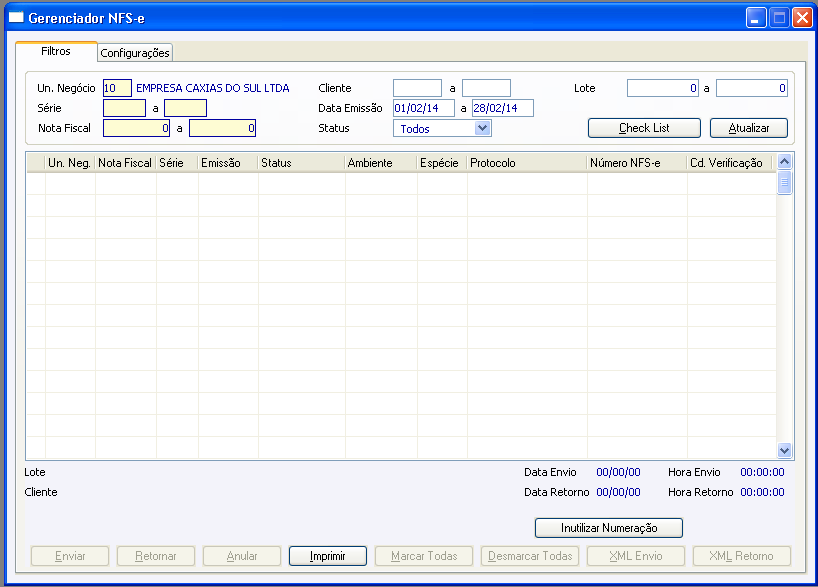Click the Lote start field
The height and width of the screenshot is (587, 818).
point(663,88)
